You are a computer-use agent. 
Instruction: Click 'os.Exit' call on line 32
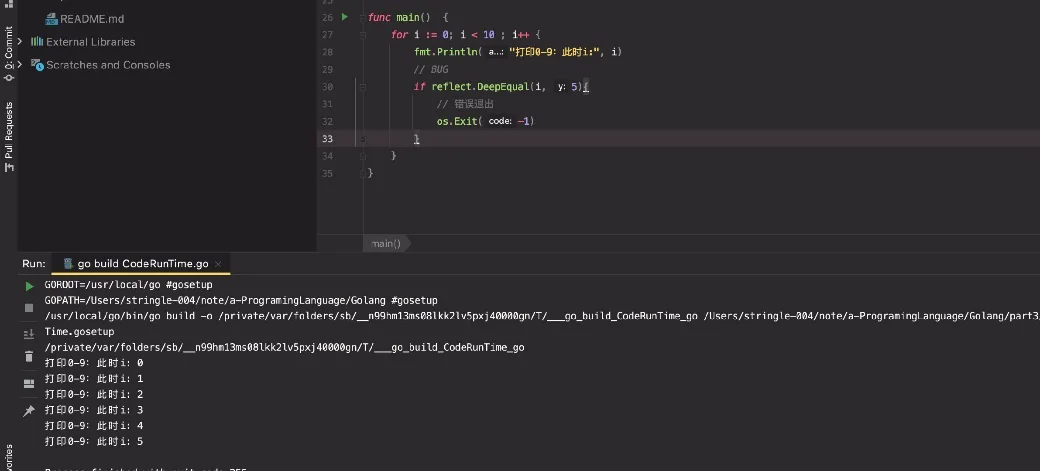click(458, 121)
